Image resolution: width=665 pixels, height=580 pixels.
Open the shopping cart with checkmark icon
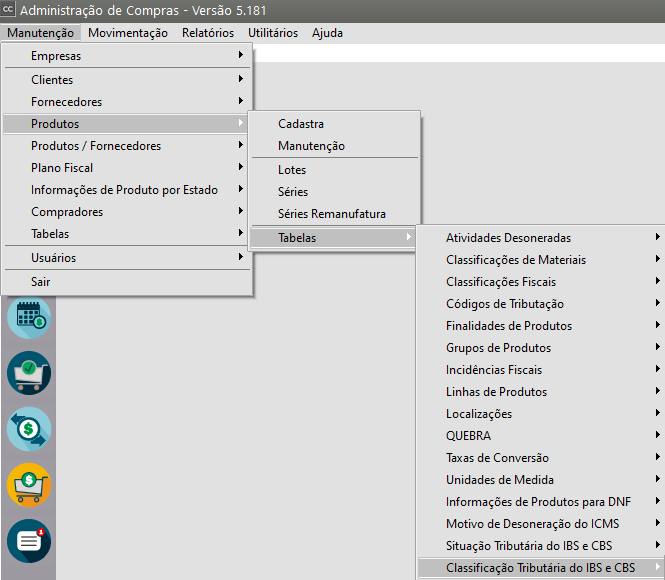(x=28, y=373)
